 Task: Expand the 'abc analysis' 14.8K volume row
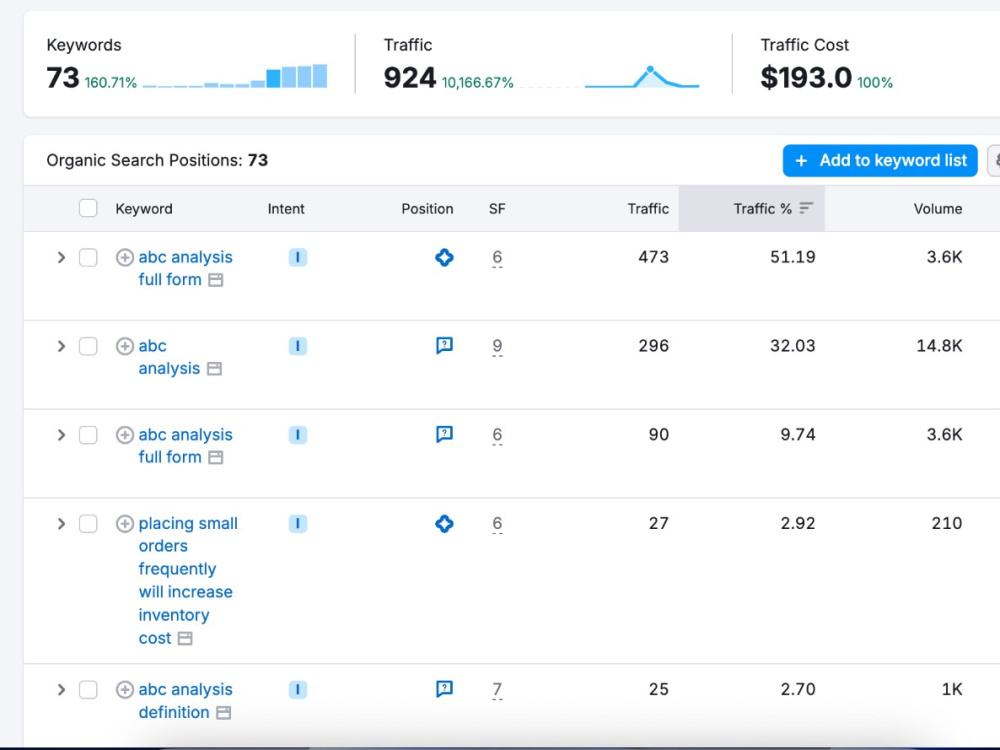61,346
